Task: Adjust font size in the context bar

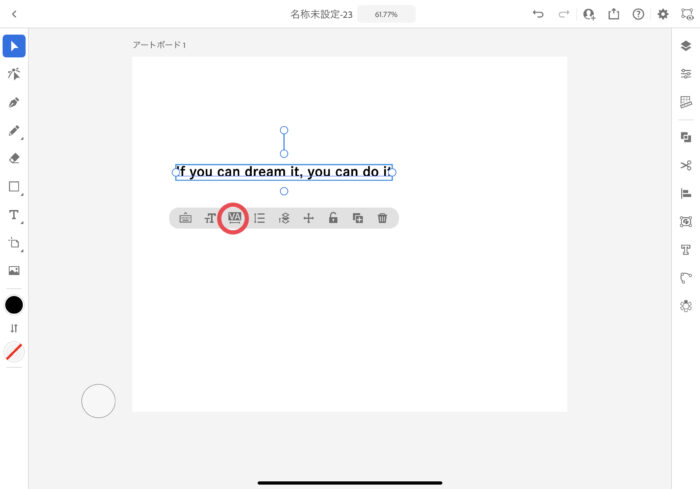Action: [210, 218]
